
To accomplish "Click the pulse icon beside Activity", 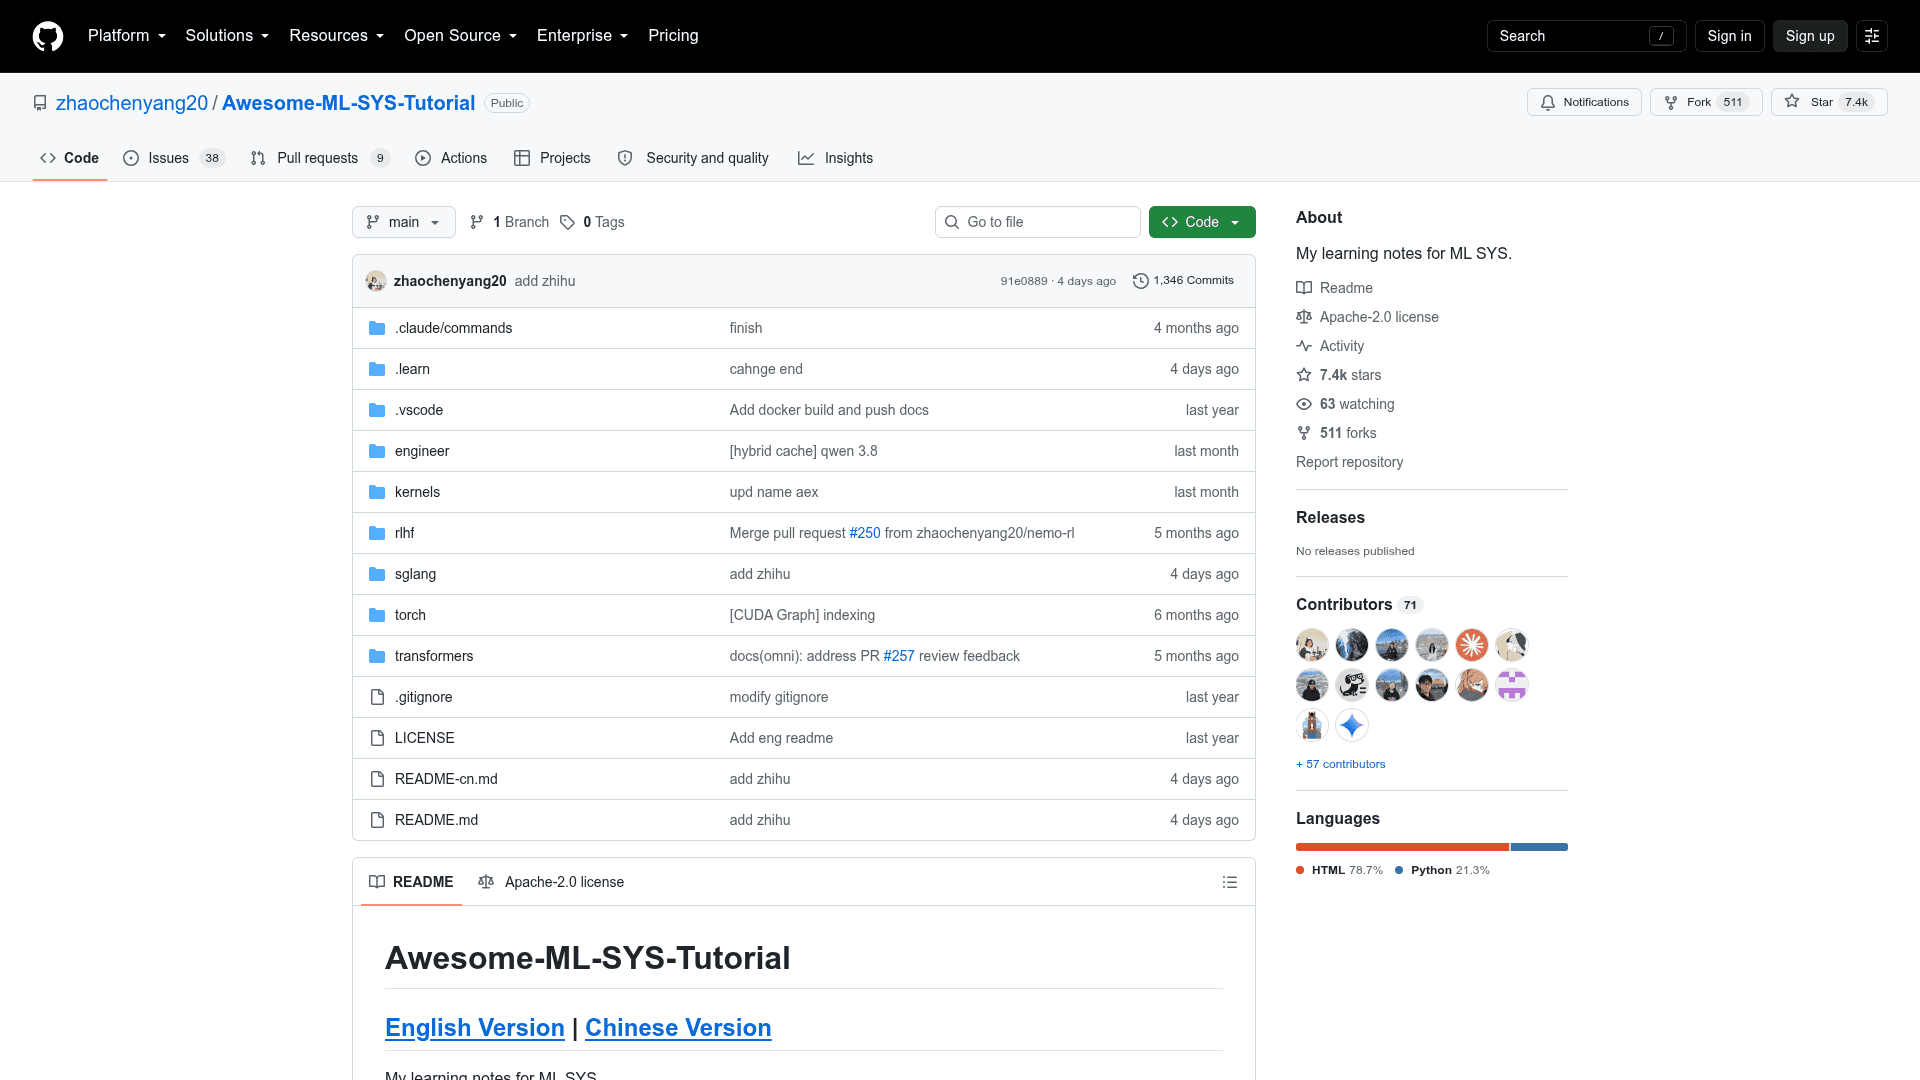I will (1304, 346).
